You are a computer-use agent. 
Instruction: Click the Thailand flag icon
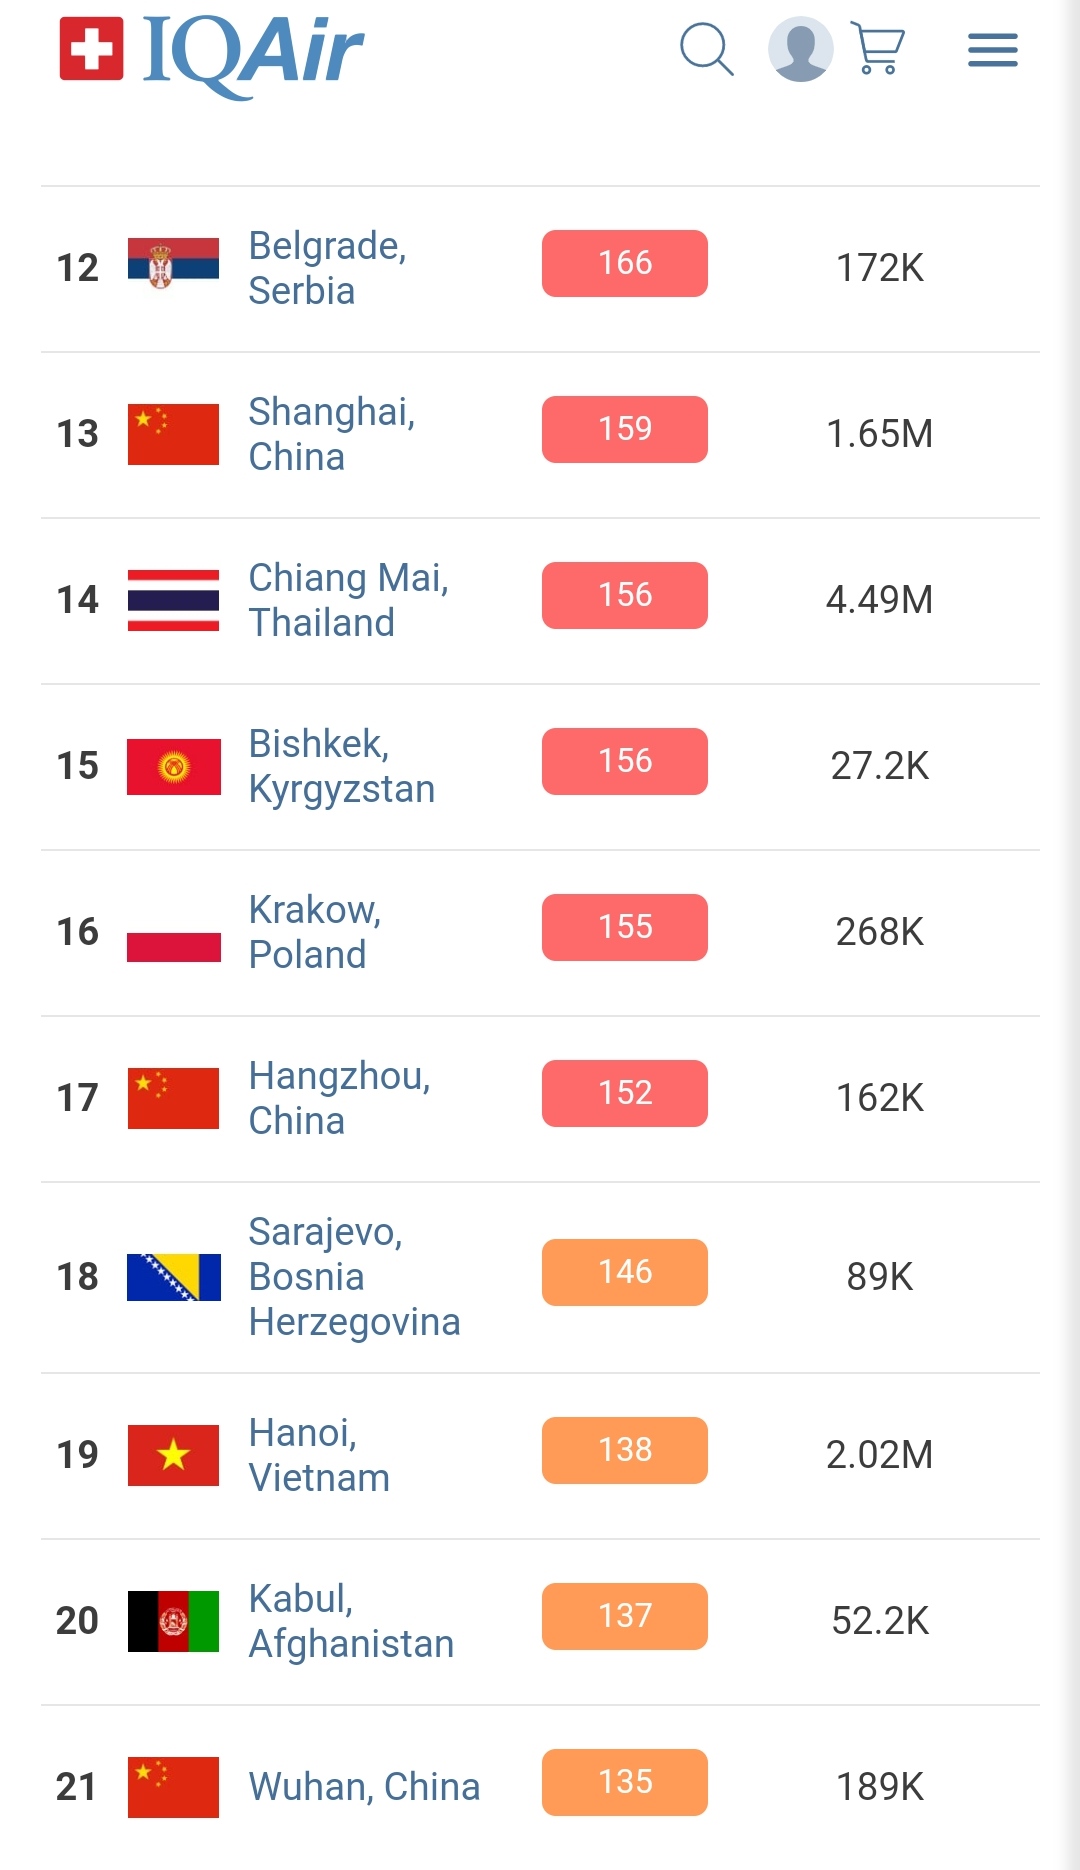pyautogui.click(x=173, y=600)
